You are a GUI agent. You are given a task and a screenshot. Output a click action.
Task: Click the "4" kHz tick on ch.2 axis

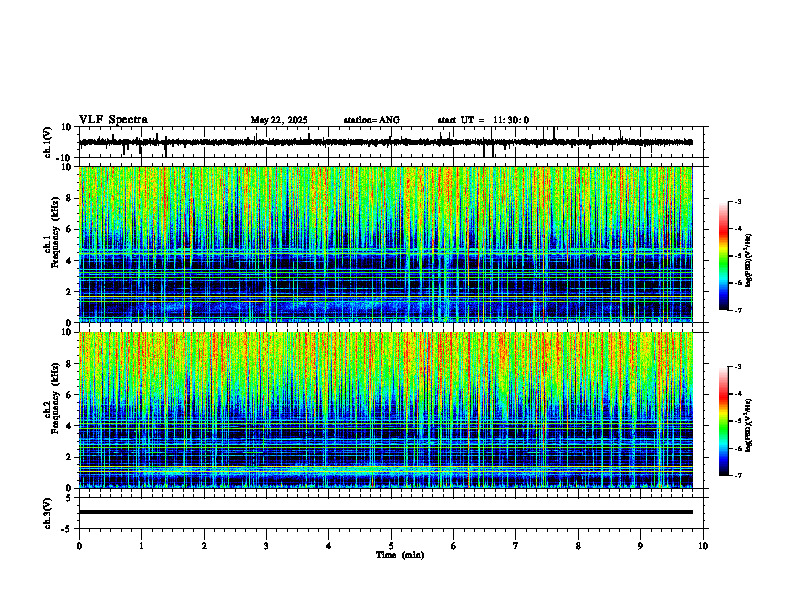68,426
